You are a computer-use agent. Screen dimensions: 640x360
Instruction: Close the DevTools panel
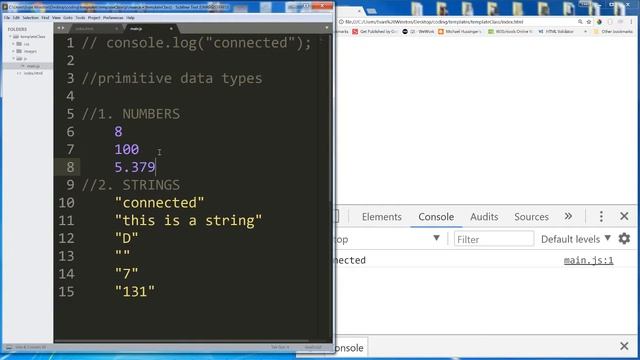click(x=624, y=216)
